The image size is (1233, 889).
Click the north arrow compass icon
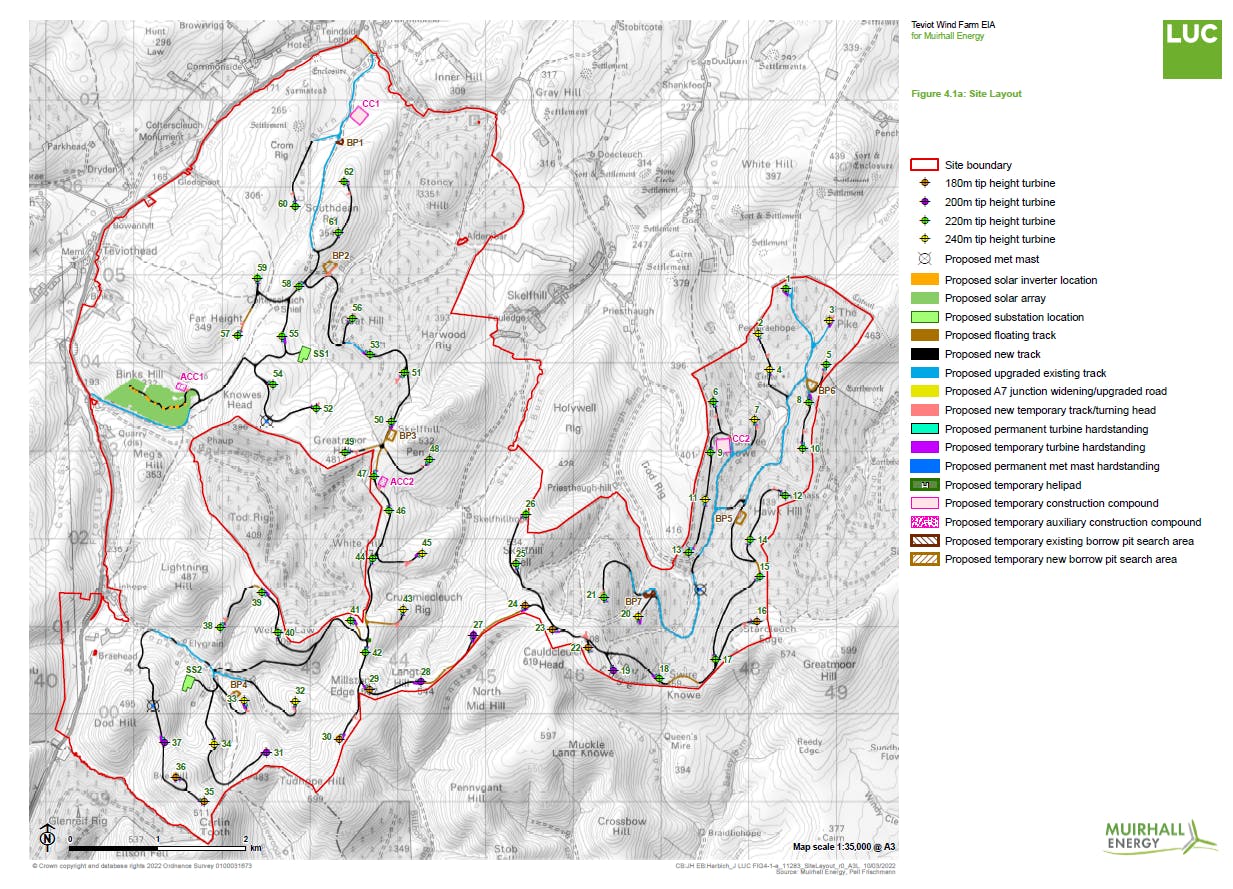(47, 832)
